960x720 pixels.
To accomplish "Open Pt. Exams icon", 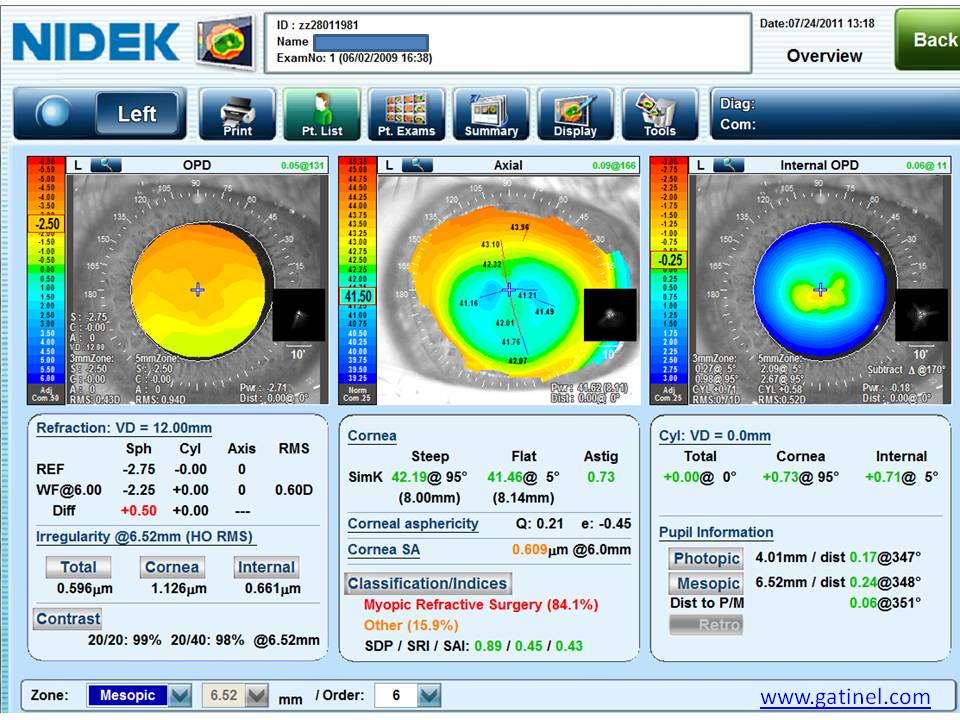I will coord(406,113).
